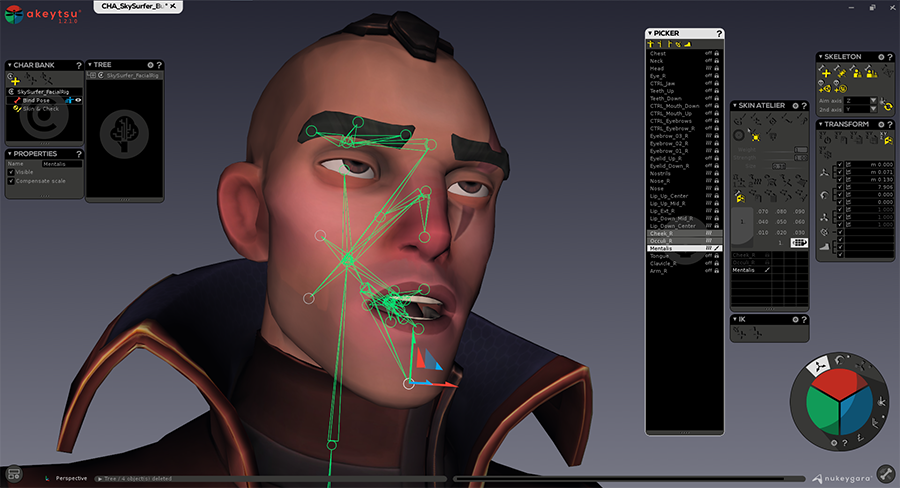Click the yellow highlighted brush icon in Skin Atelier
The width and height of the screenshot is (900, 488).
pos(755,136)
